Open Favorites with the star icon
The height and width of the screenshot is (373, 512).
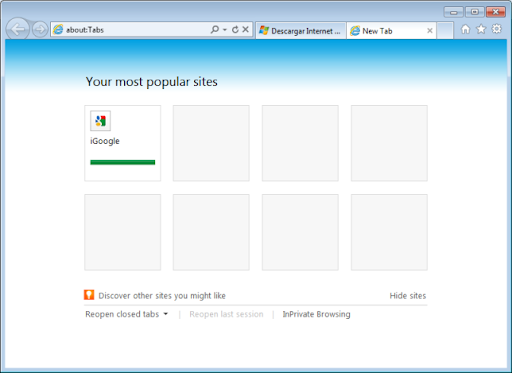pos(481,29)
